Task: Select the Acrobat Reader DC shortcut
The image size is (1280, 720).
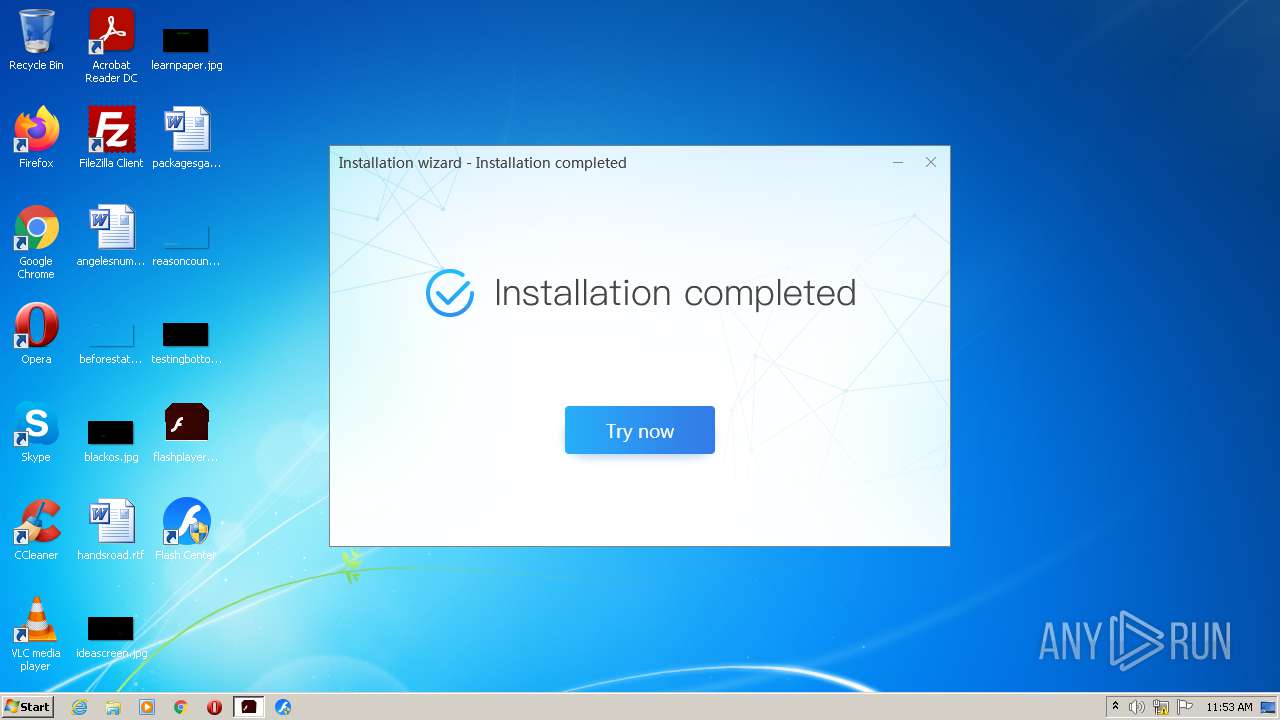Action: pos(111,46)
